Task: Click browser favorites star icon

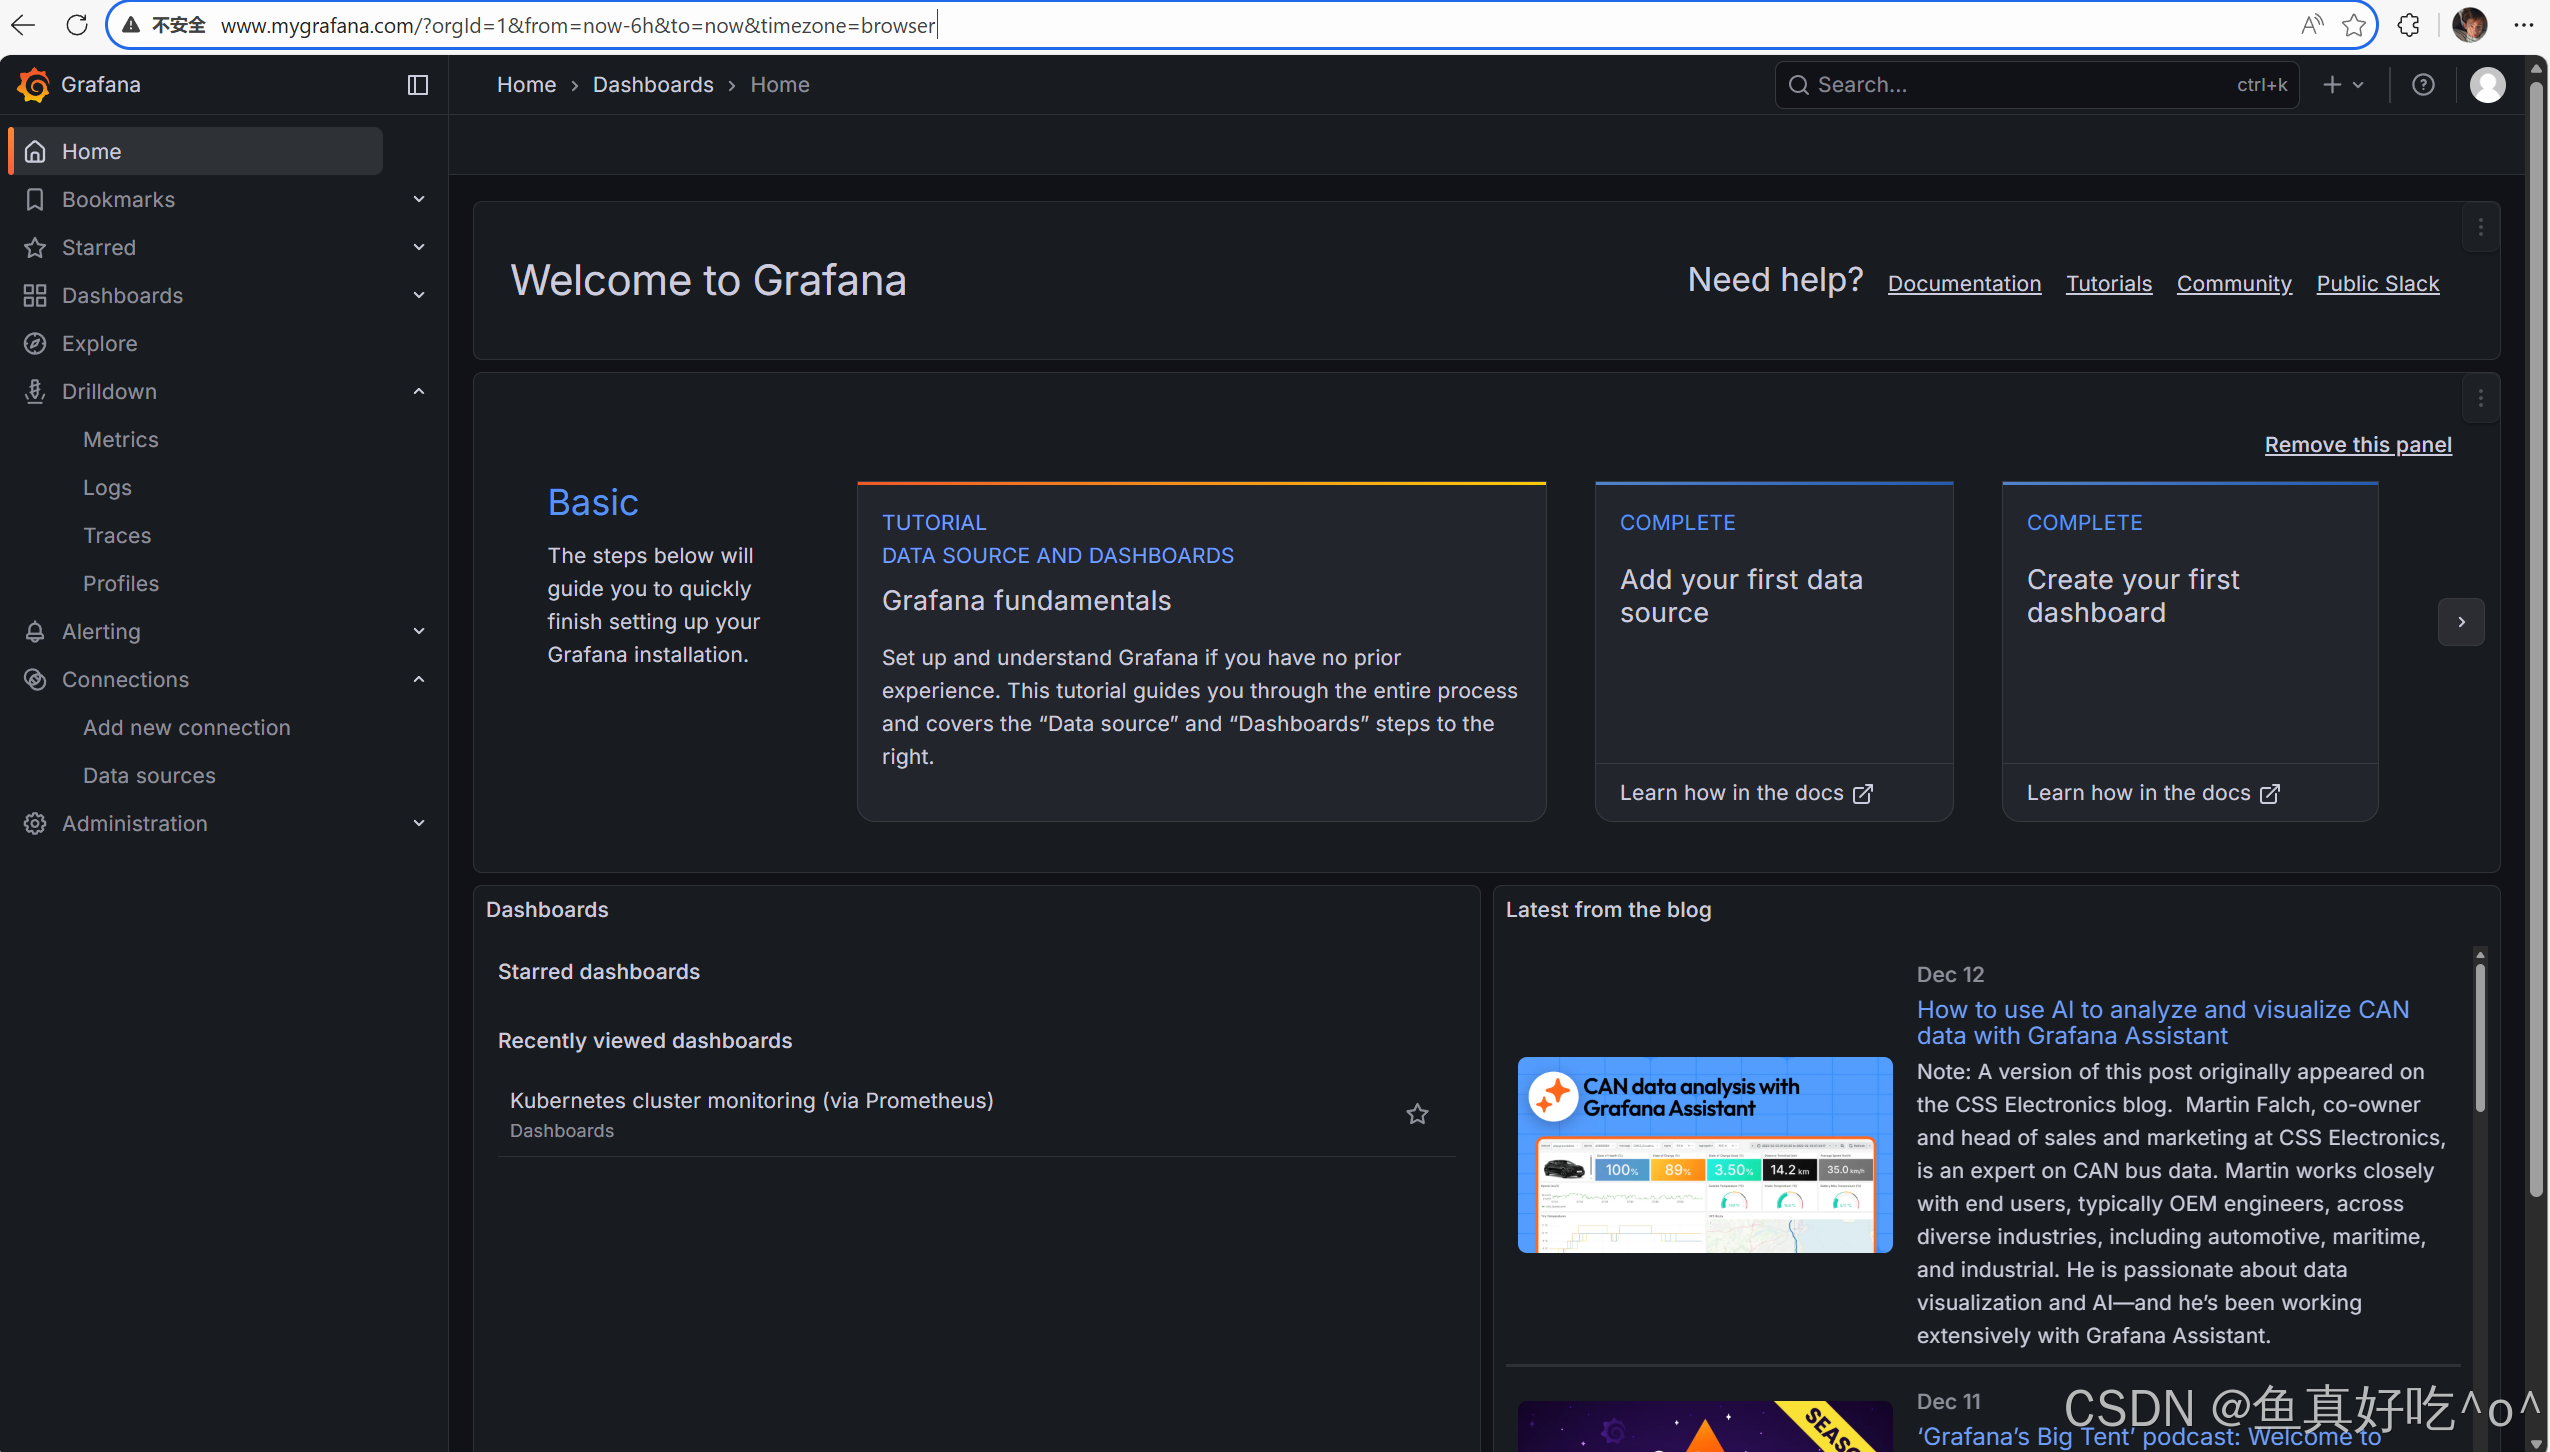Action: pyautogui.click(x=2354, y=25)
